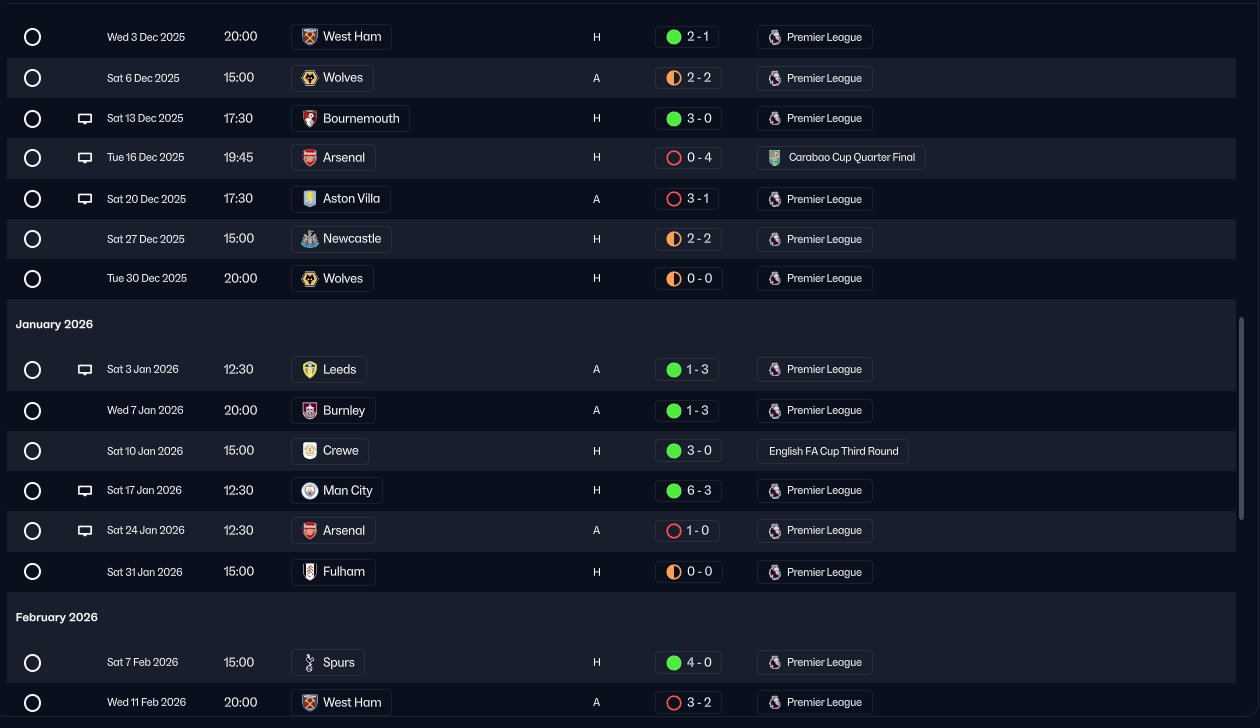The width and height of the screenshot is (1260, 728).
Task: Select the radio circle for the Crewe fixture
Action: [x=32, y=451]
